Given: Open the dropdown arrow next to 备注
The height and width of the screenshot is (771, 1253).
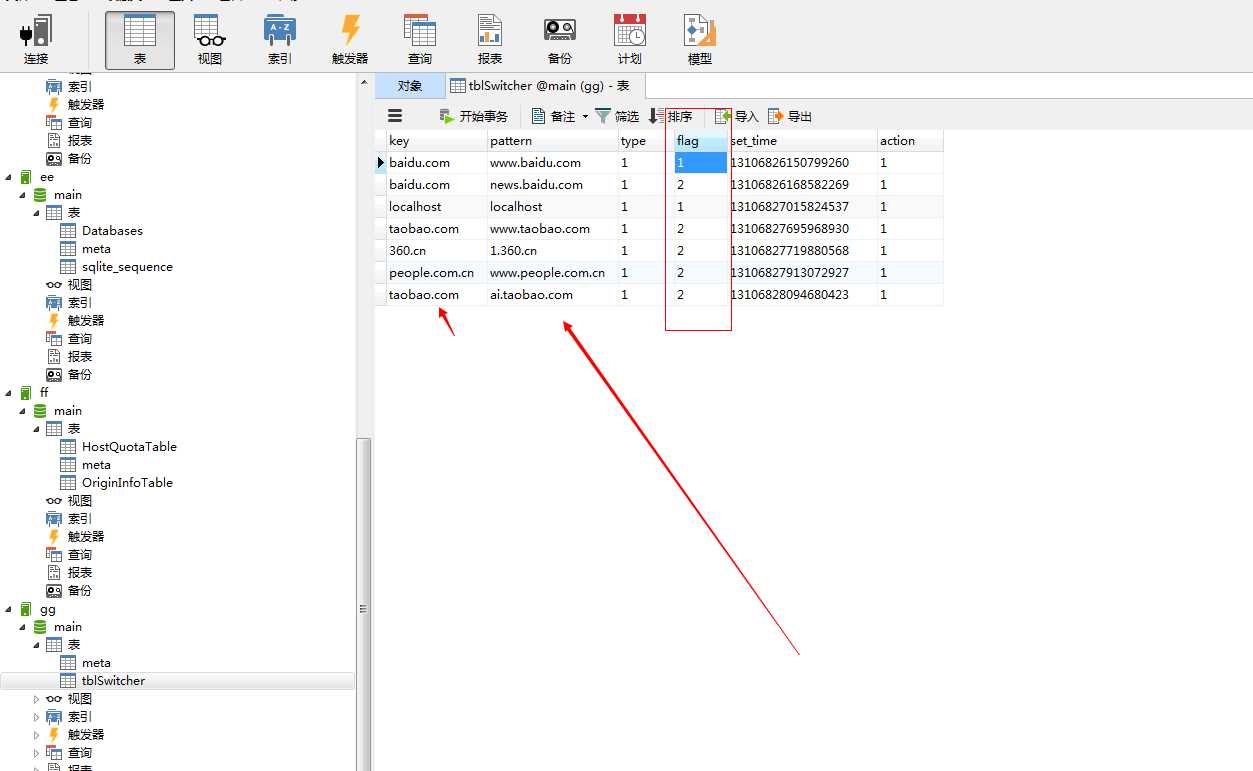Looking at the screenshot, I should pos(585,117).
